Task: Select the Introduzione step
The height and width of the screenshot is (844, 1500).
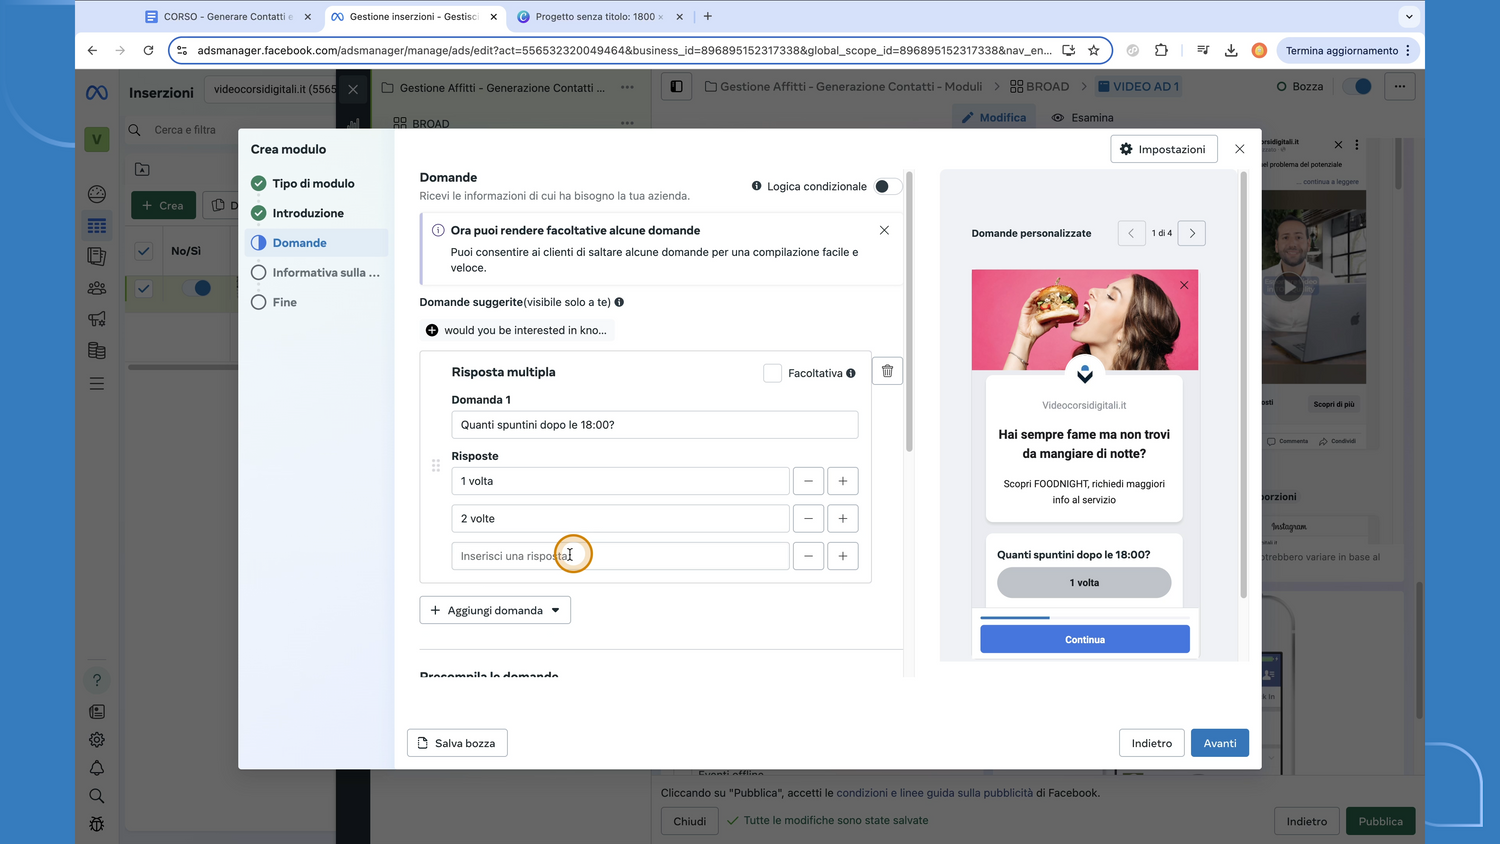Action: (x=308, y=213)
